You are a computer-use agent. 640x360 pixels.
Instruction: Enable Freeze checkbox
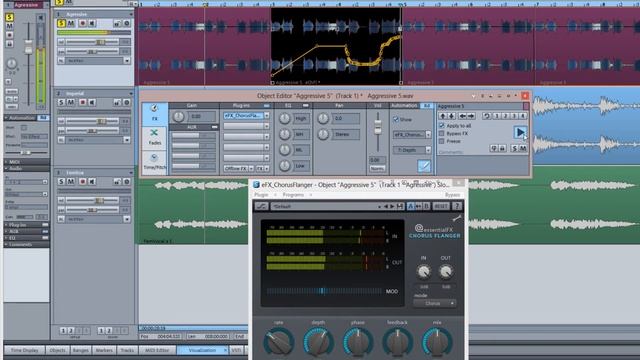tap(441, 141)
